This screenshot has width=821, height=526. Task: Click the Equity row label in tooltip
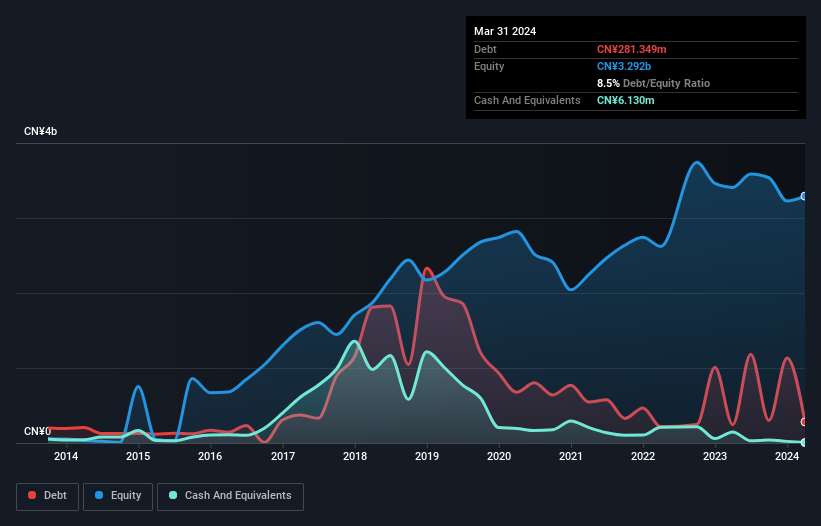click(489, 66)
